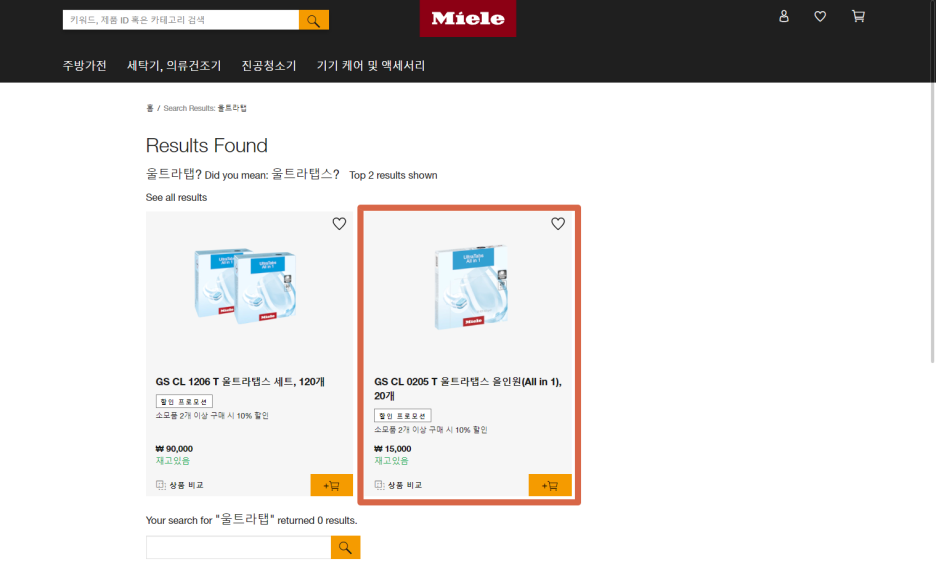936x572 pixels.
Task: Open the 세탁기, 의류건조기 menu
Action: (x=174, y=66)
